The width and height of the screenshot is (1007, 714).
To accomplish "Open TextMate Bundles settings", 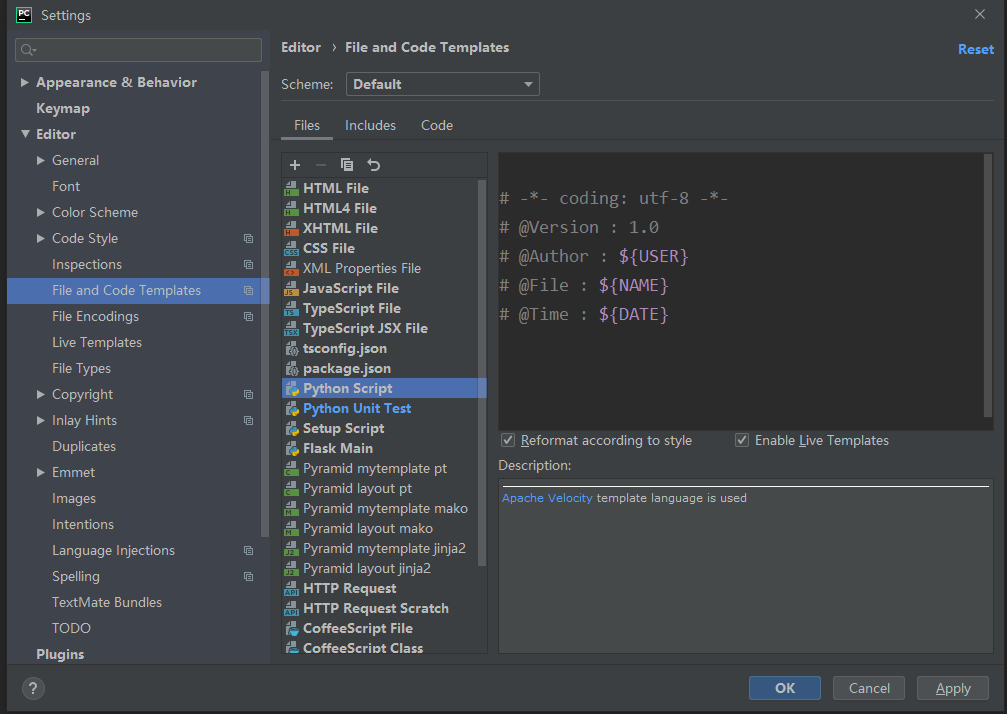I will point(107,602).
